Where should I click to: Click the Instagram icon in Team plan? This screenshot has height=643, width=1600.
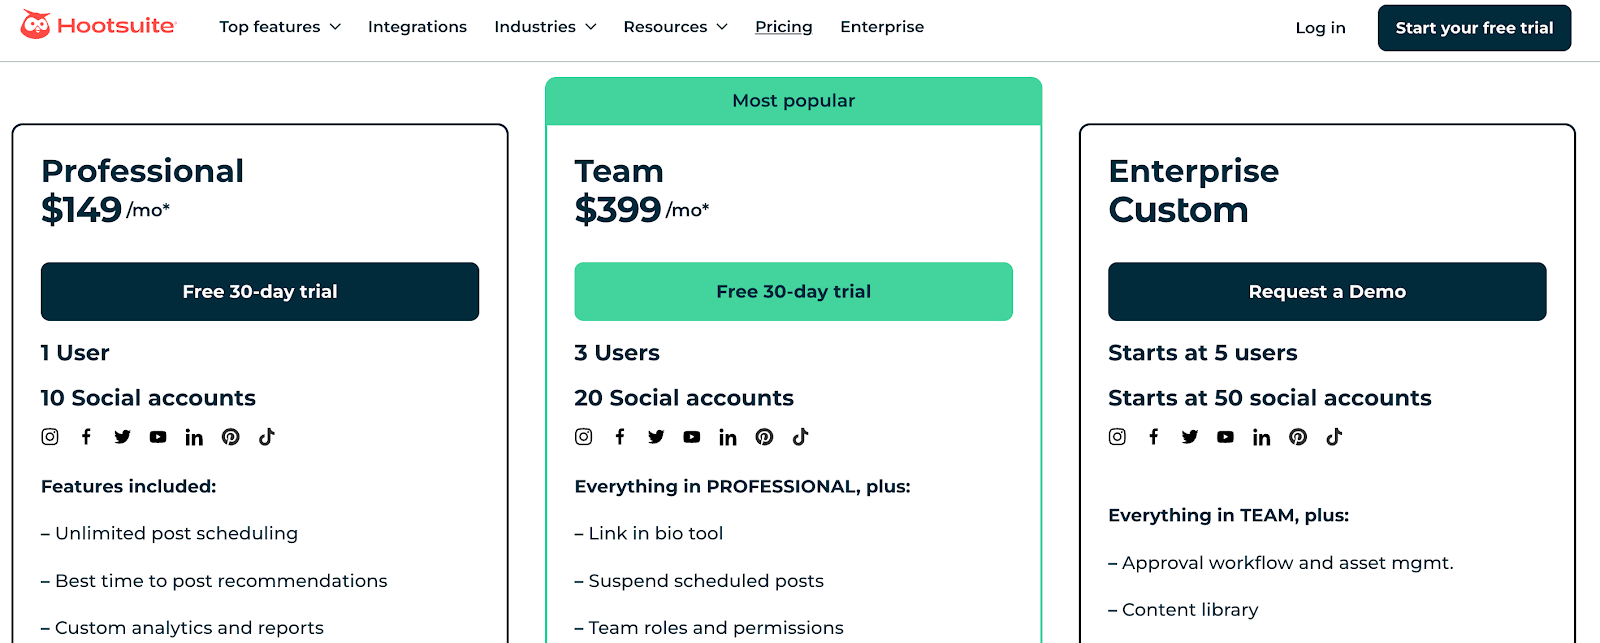[x=583, y=437]
